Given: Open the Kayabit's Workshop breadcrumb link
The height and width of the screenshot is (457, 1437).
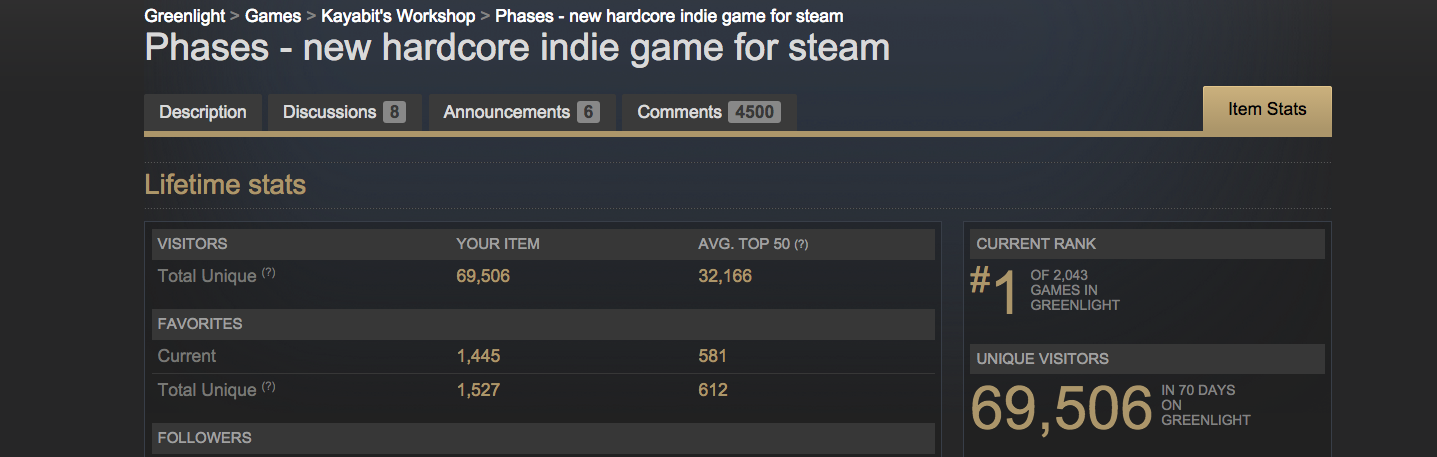Looking at the screenshot, I should click(398, 16).
